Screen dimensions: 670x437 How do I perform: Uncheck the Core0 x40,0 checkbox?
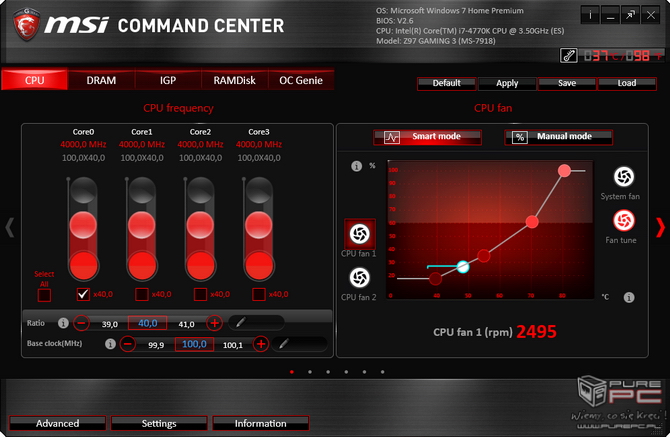[x=83, y=294]
